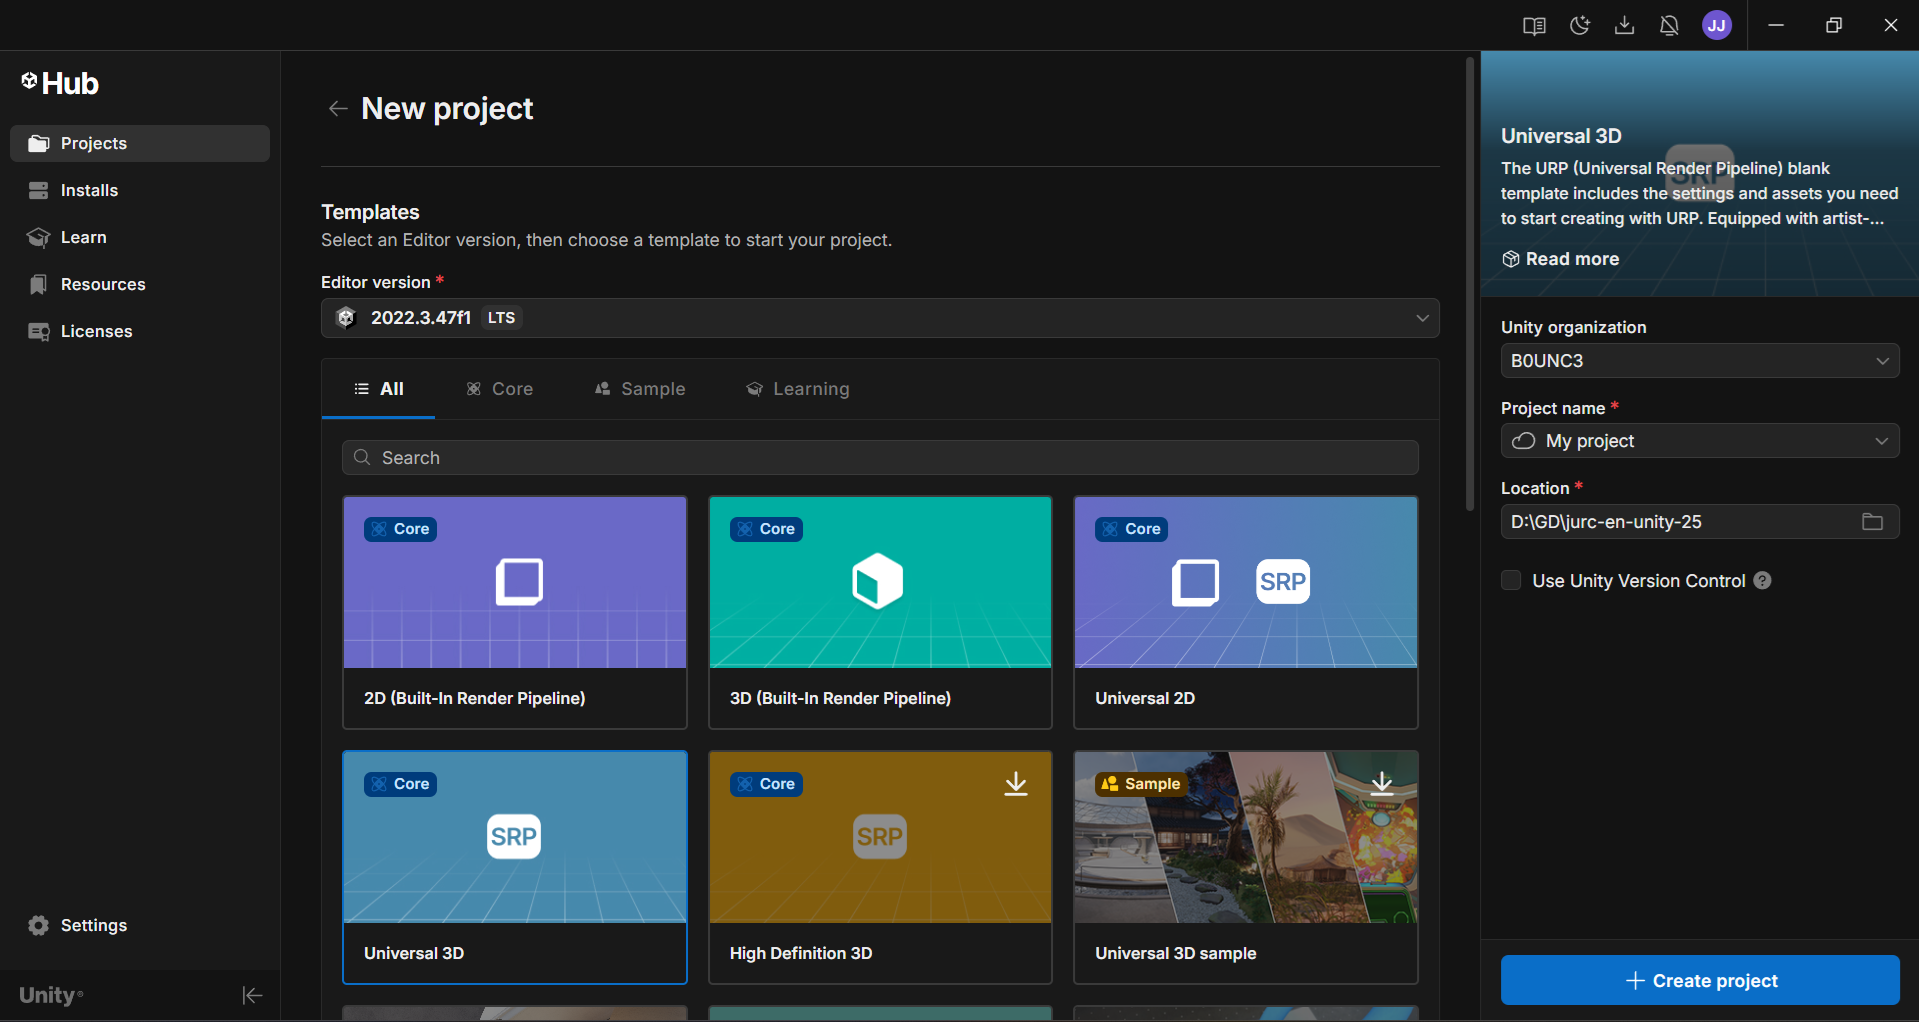This screenshot has width=1919, height=1022.
Task: Expand the Editor version dropdown
Action: pos(1421,318)
